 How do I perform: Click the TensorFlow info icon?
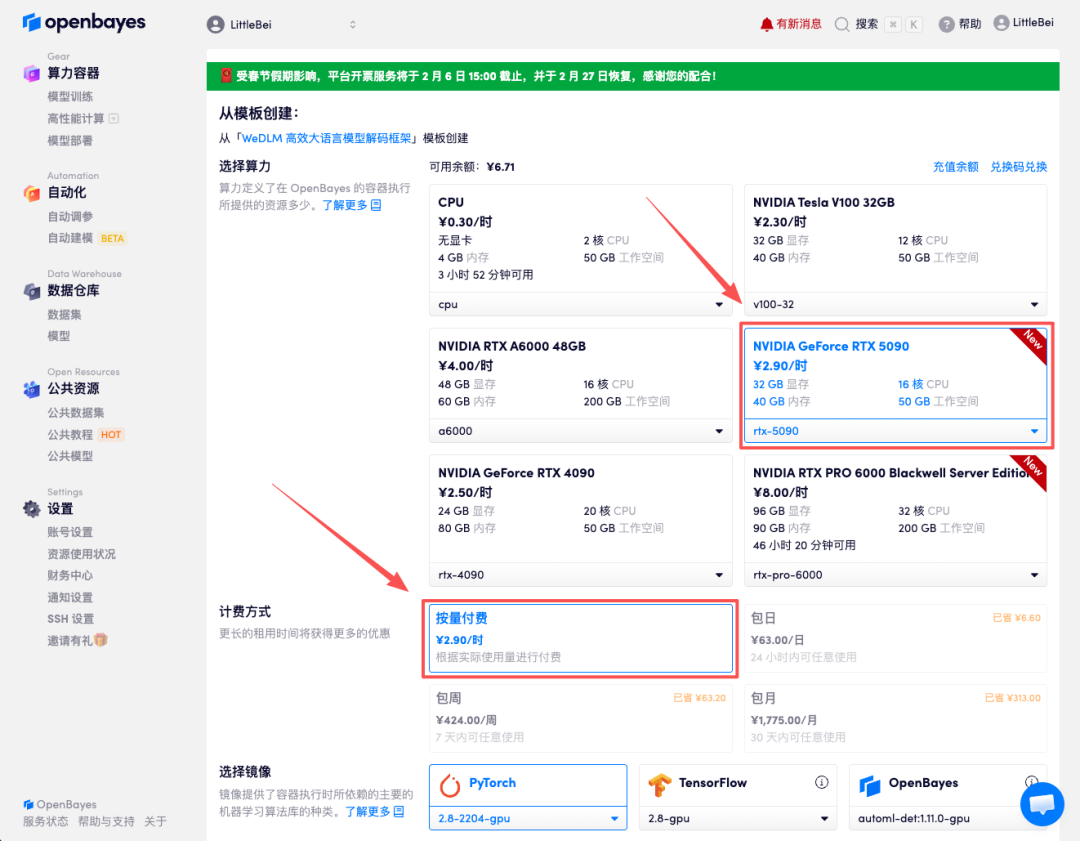(821, 782)
